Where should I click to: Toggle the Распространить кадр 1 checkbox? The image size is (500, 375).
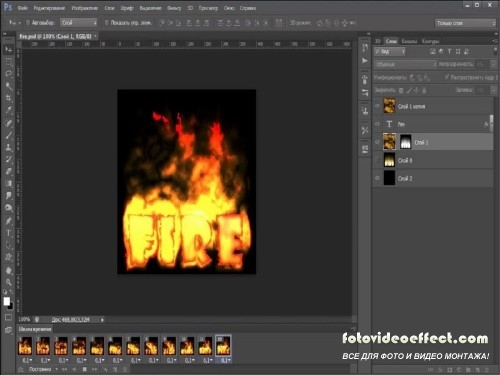click(x=447, y=77)
